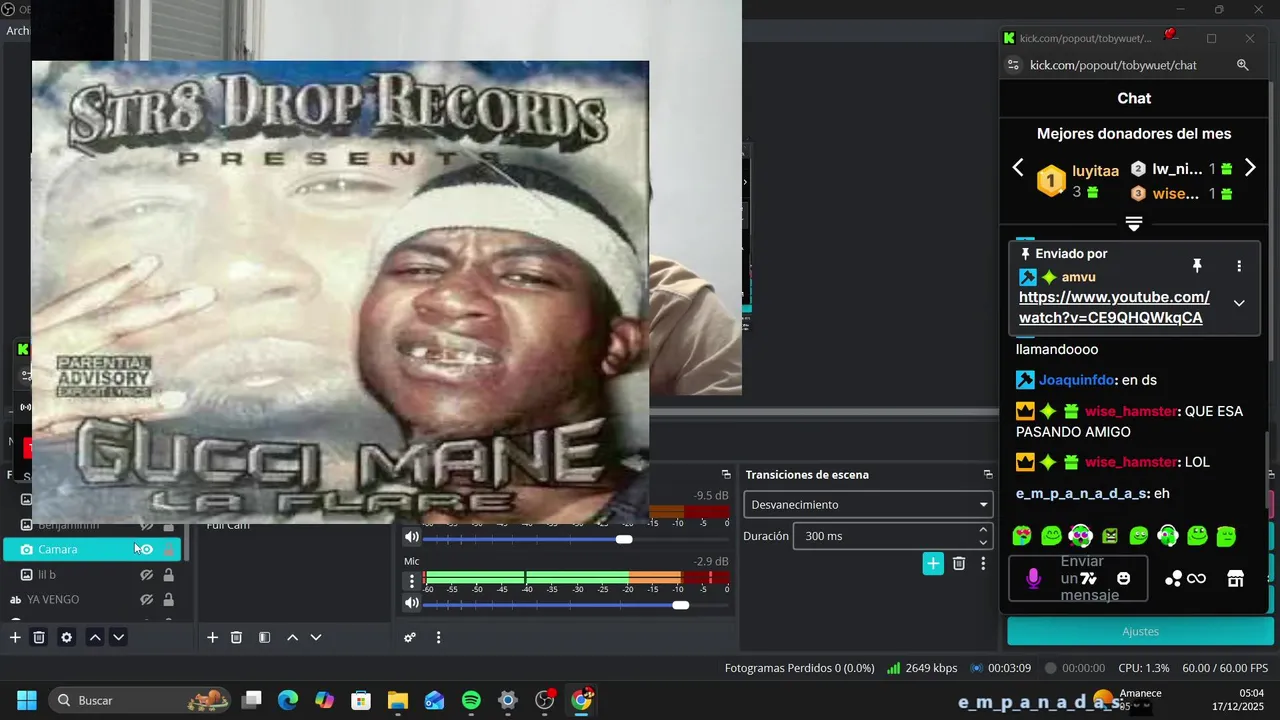Open audio mixer three-dot menu at bottom

pyautogui.click(x=438, y=637)
